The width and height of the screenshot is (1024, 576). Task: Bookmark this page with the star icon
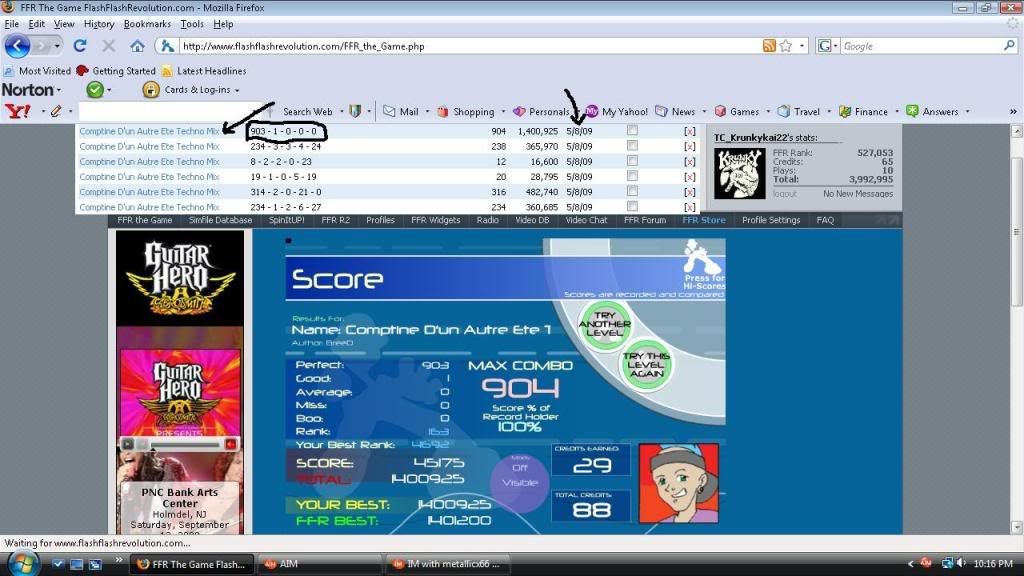coord(786,46)
